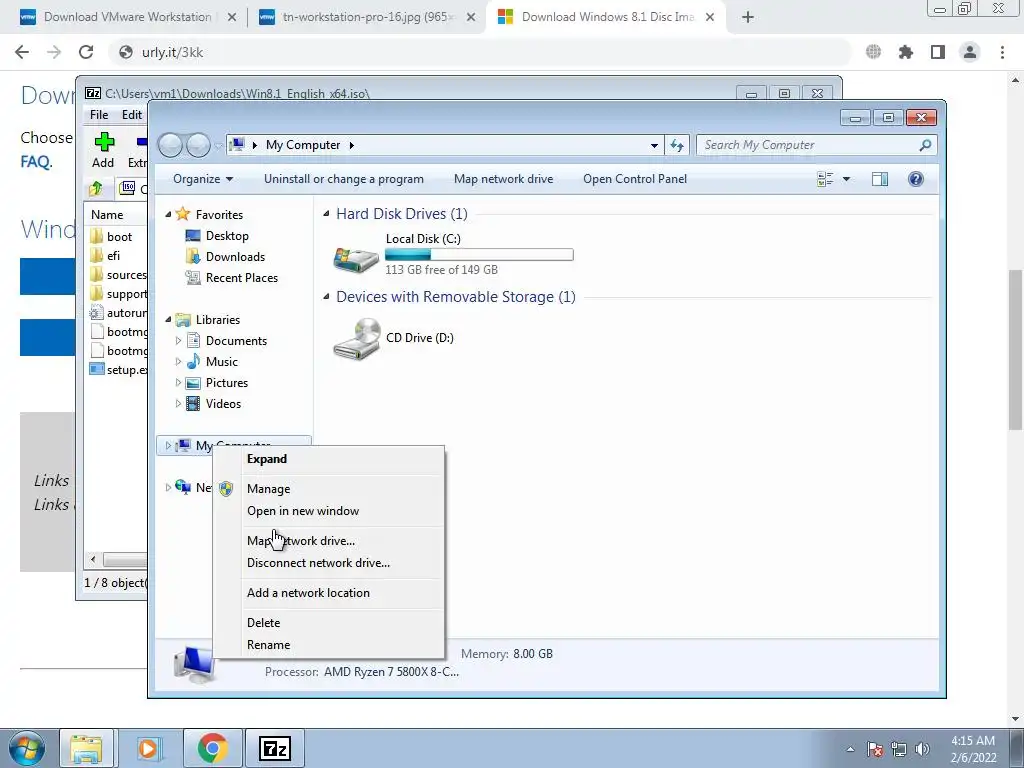The width and height of the screenshot is (1024, 768).
Task: Open Windows Media Player taskbar icon
Action: pos(148,748)
